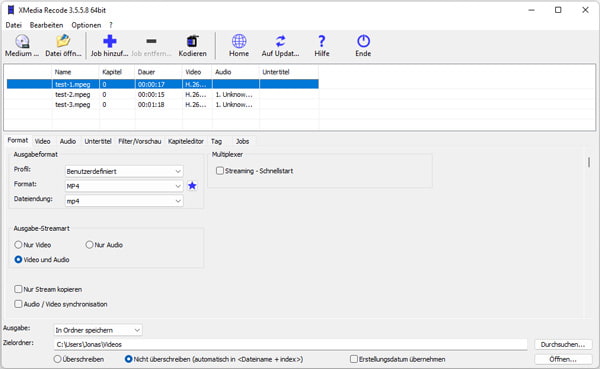Click the Durchsuchen... button

point(563,345)
